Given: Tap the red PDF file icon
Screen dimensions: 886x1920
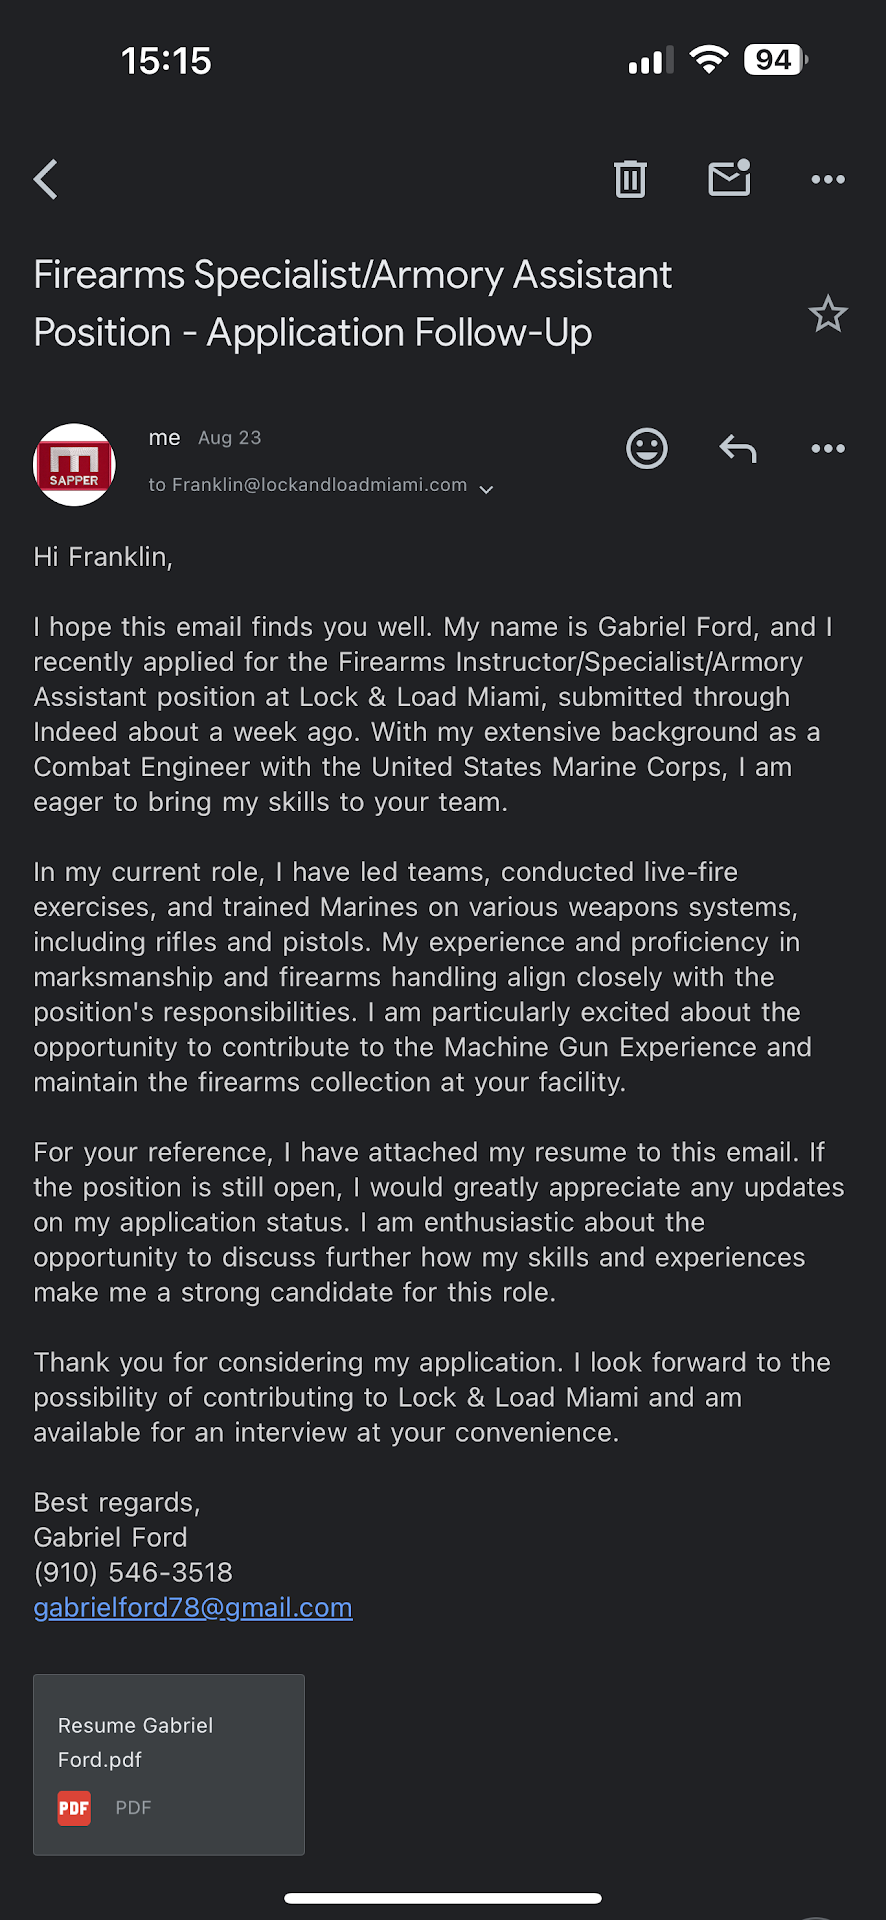Looking at the screenshot, I should 74,1808.
